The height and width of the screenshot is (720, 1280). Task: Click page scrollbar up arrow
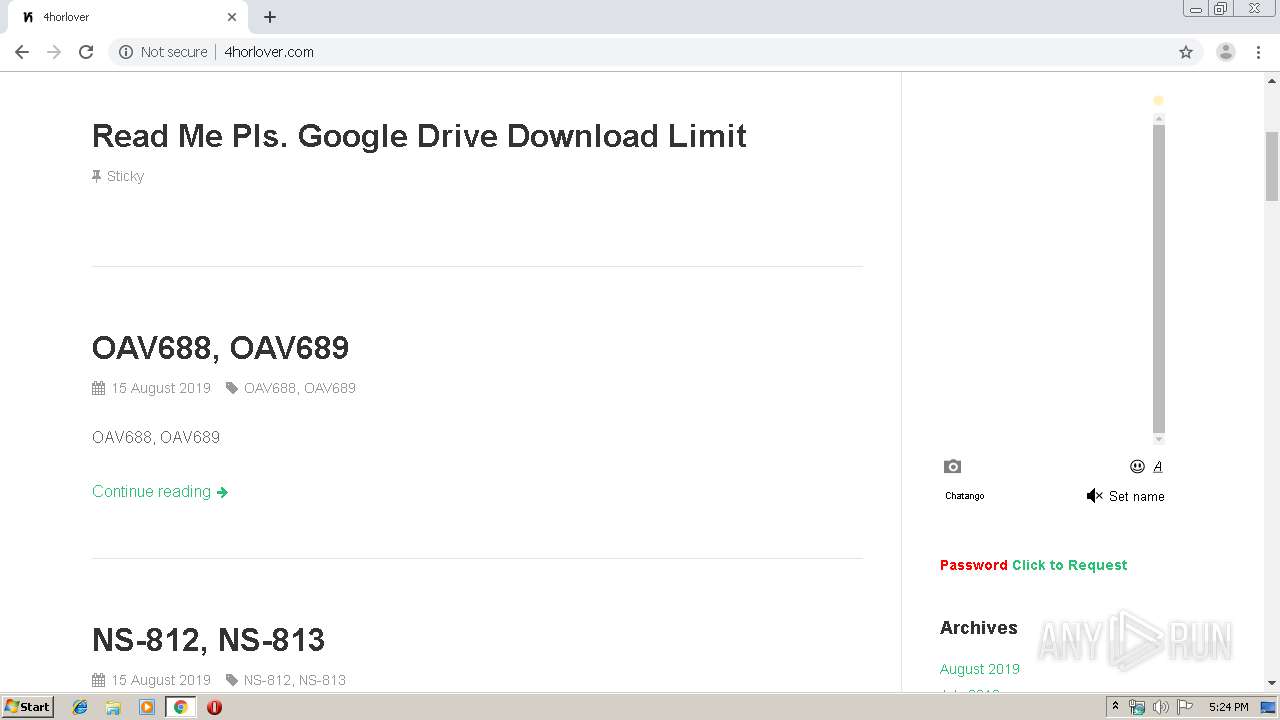point(1272,79)
